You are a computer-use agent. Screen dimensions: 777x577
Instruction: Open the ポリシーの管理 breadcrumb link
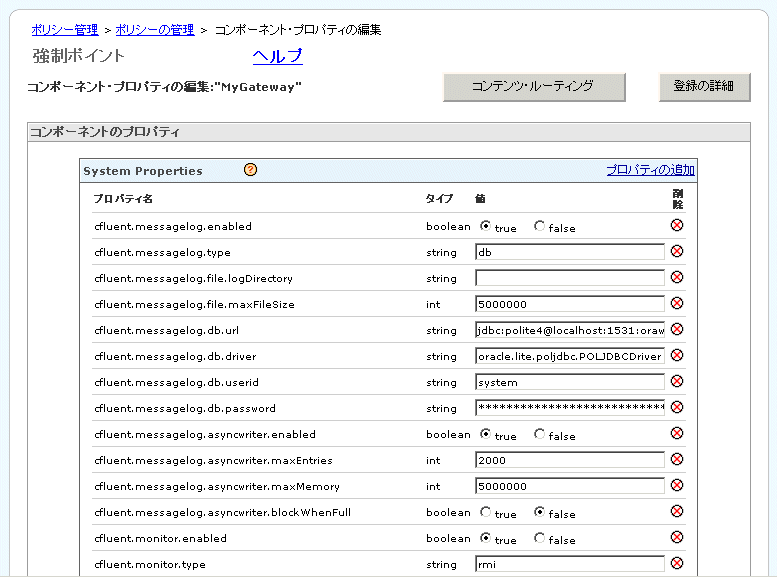pyautogui.click(x=155, y=30)
